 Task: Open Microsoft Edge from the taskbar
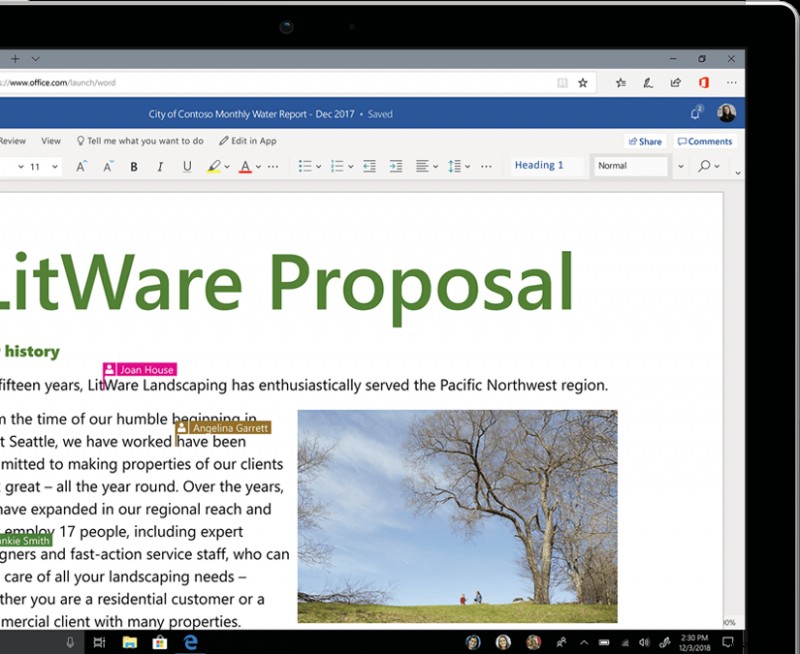tap(189, 643)
